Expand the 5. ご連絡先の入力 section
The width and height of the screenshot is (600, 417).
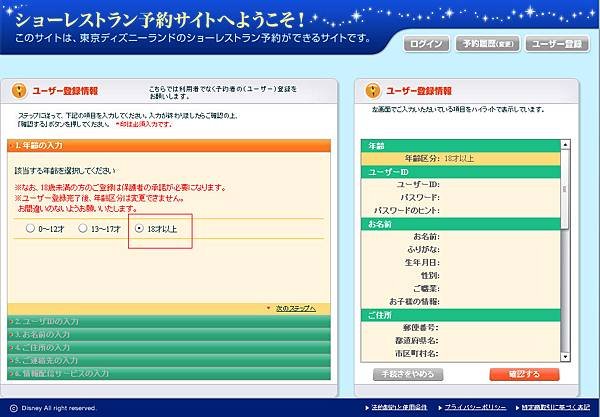169,360
